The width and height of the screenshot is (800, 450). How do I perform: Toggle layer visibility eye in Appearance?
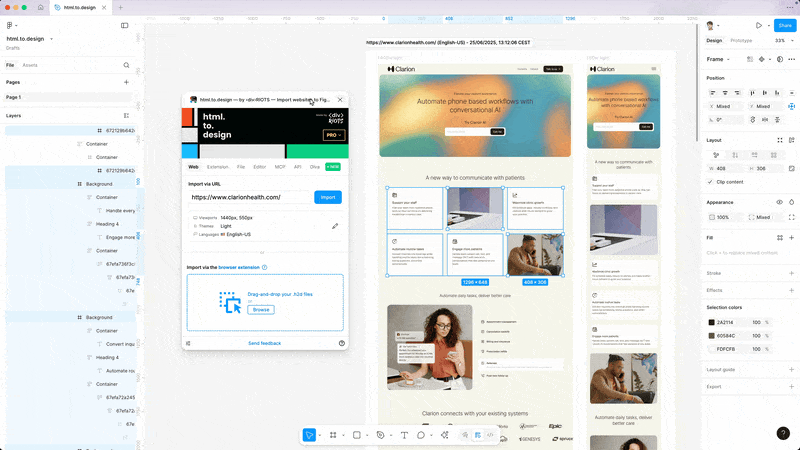(779, 202)
